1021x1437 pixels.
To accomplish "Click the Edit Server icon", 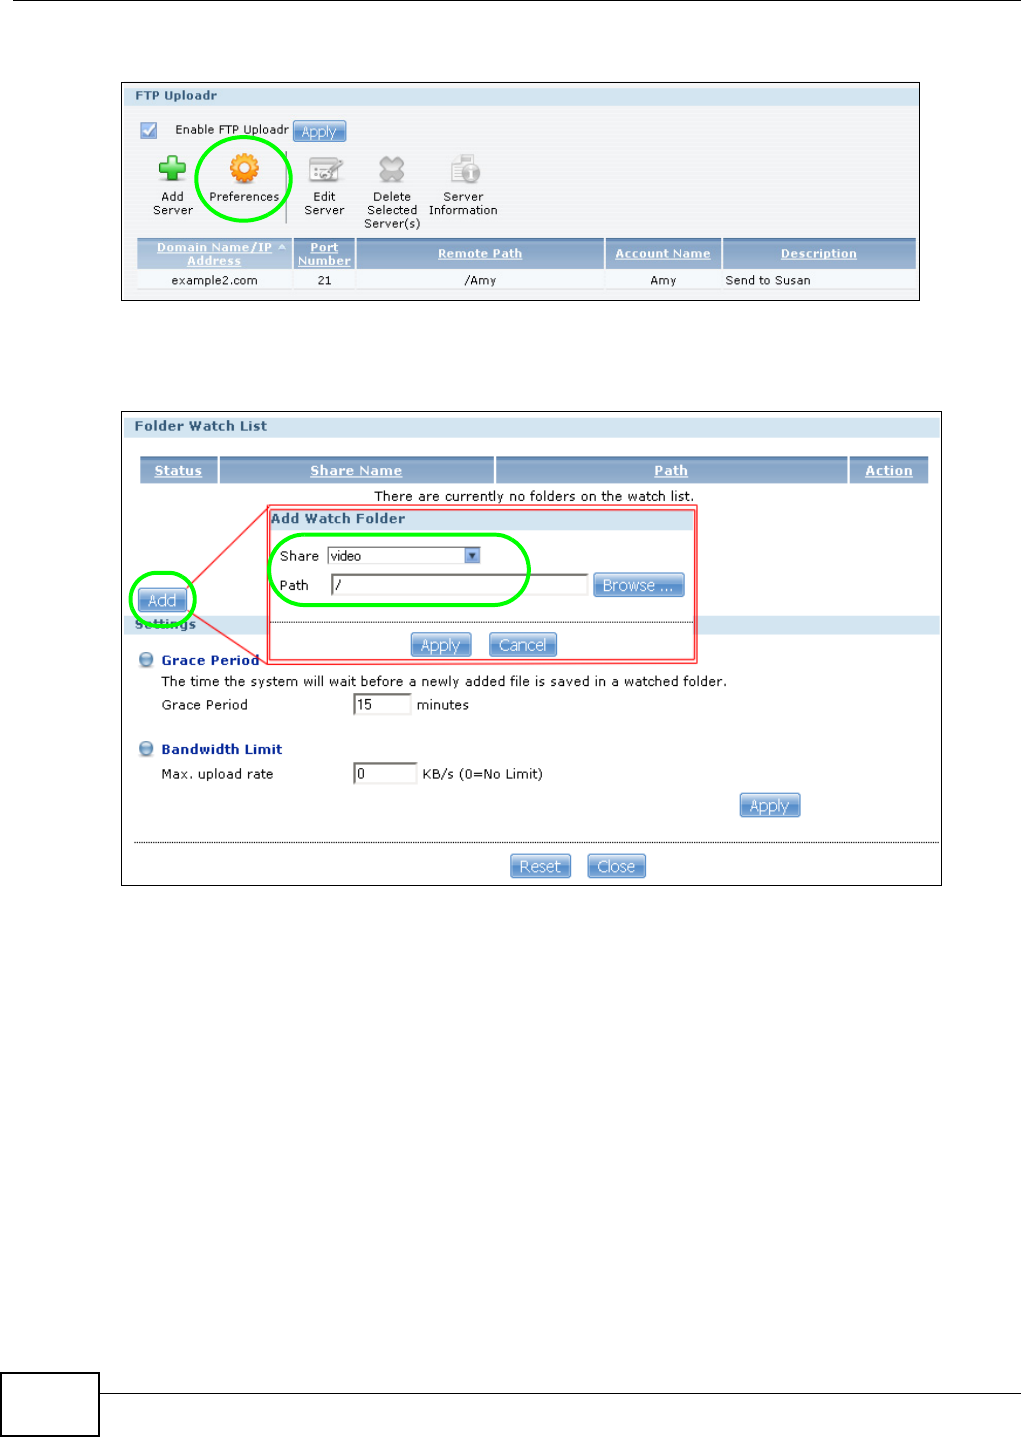I will tap(325, 169).
